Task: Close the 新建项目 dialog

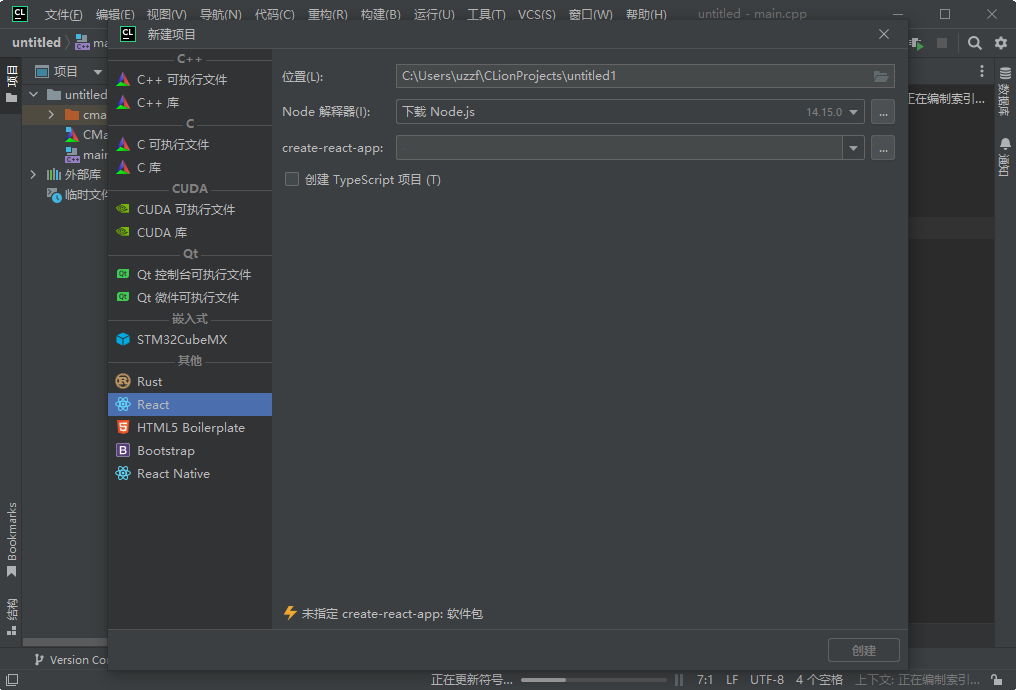Action: [x=884, y=34]
